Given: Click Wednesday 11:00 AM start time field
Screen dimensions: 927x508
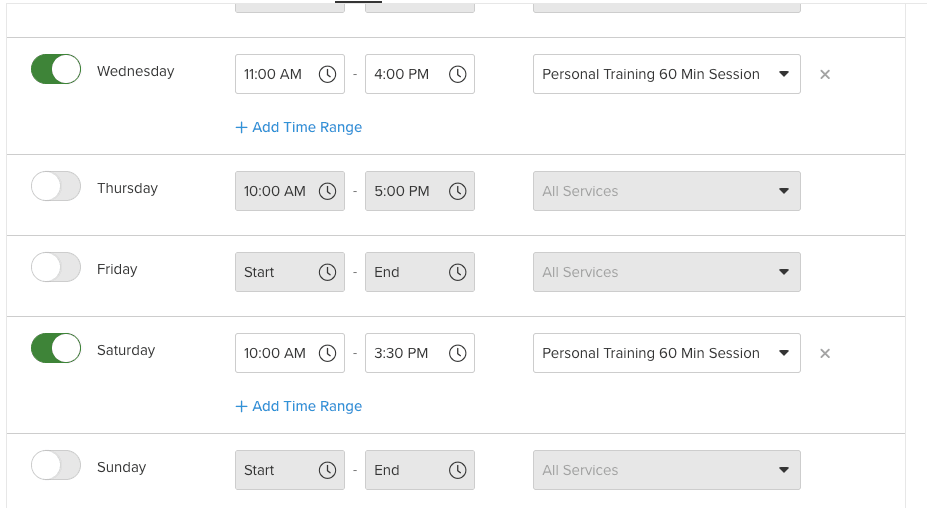Looking at the screenshot, I should tap(276, 74).
